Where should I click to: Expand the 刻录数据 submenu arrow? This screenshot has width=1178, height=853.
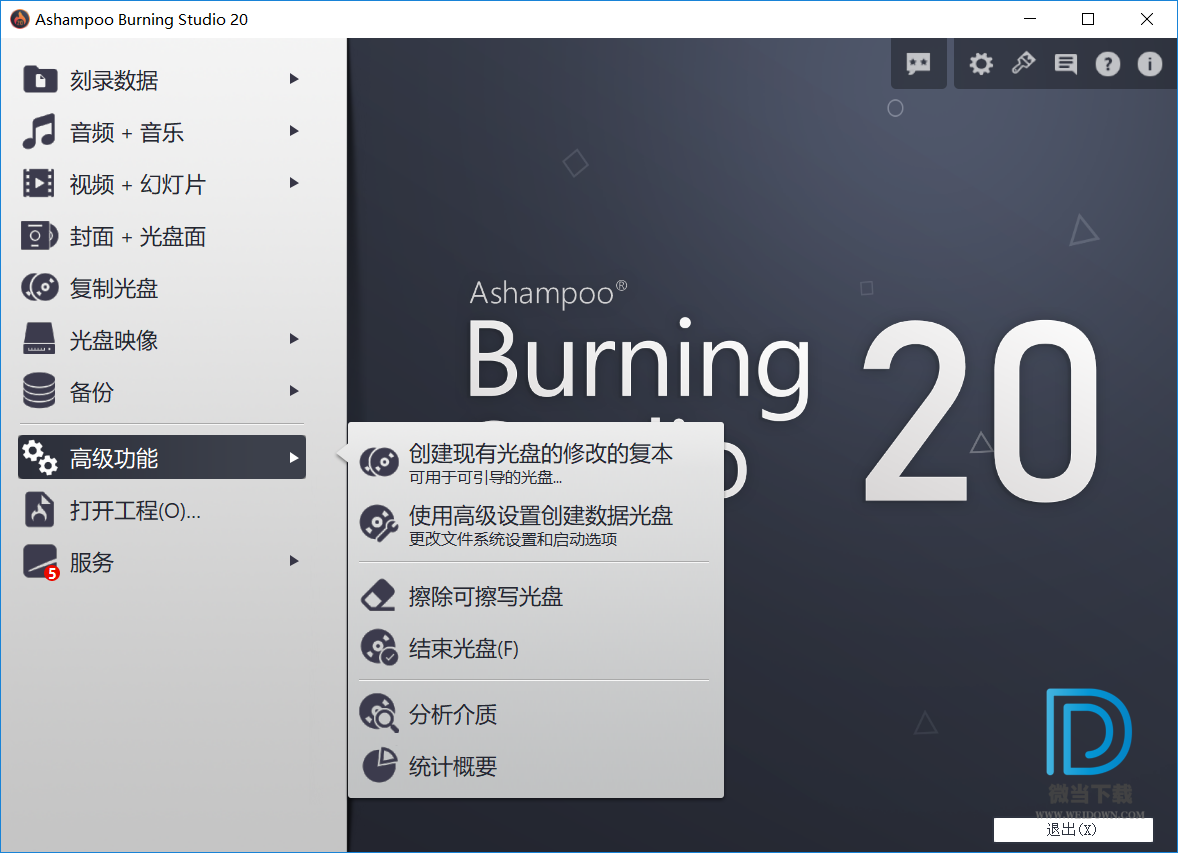click(294, 79)
